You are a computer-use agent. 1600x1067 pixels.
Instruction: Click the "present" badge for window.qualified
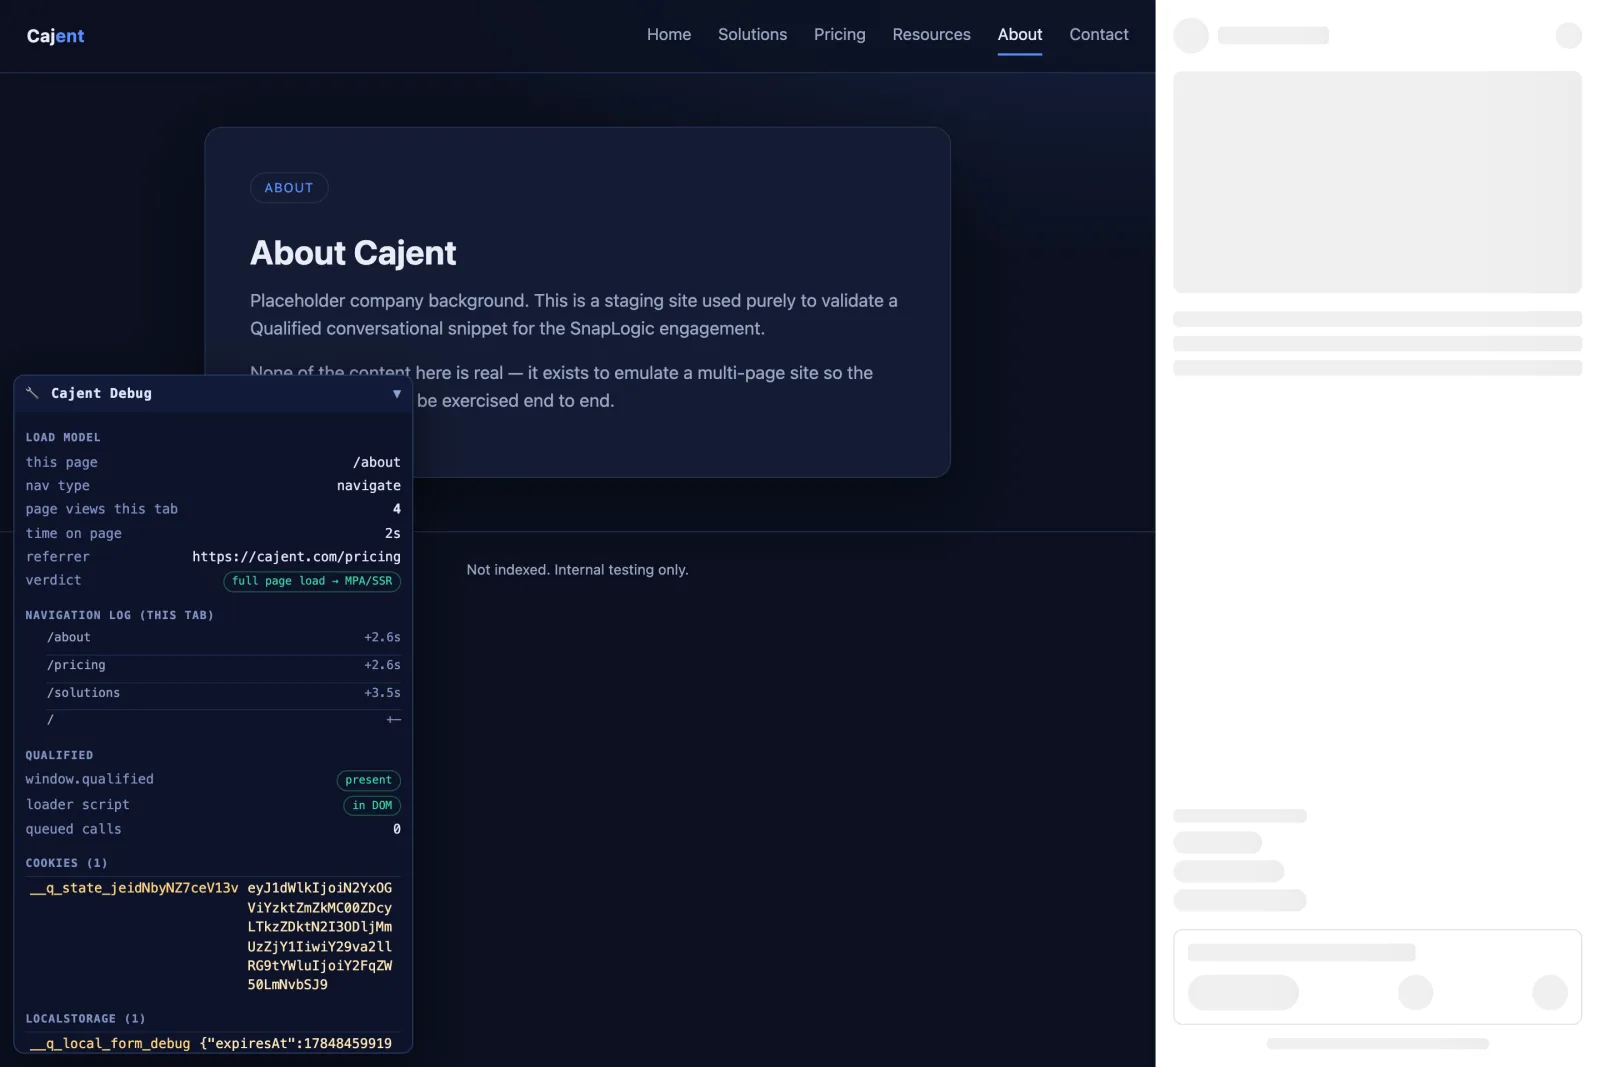[369, 780]
